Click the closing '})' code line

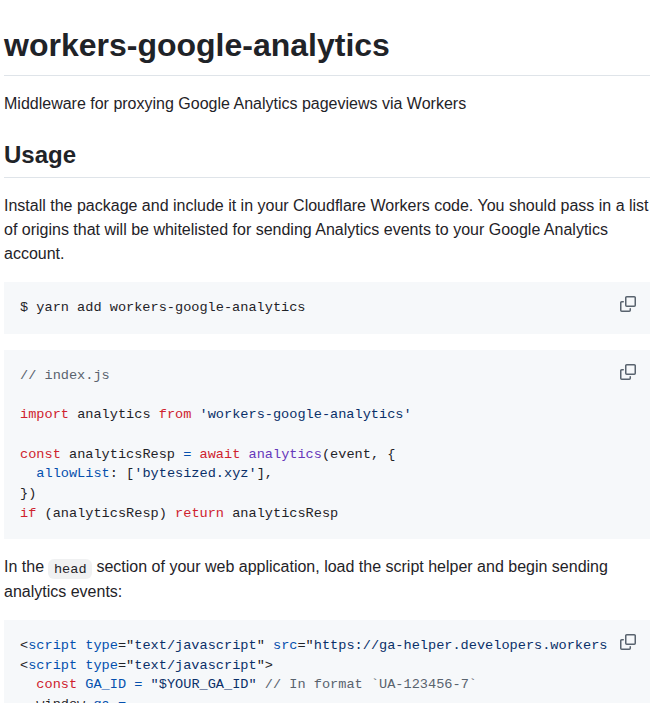point(28,493)
